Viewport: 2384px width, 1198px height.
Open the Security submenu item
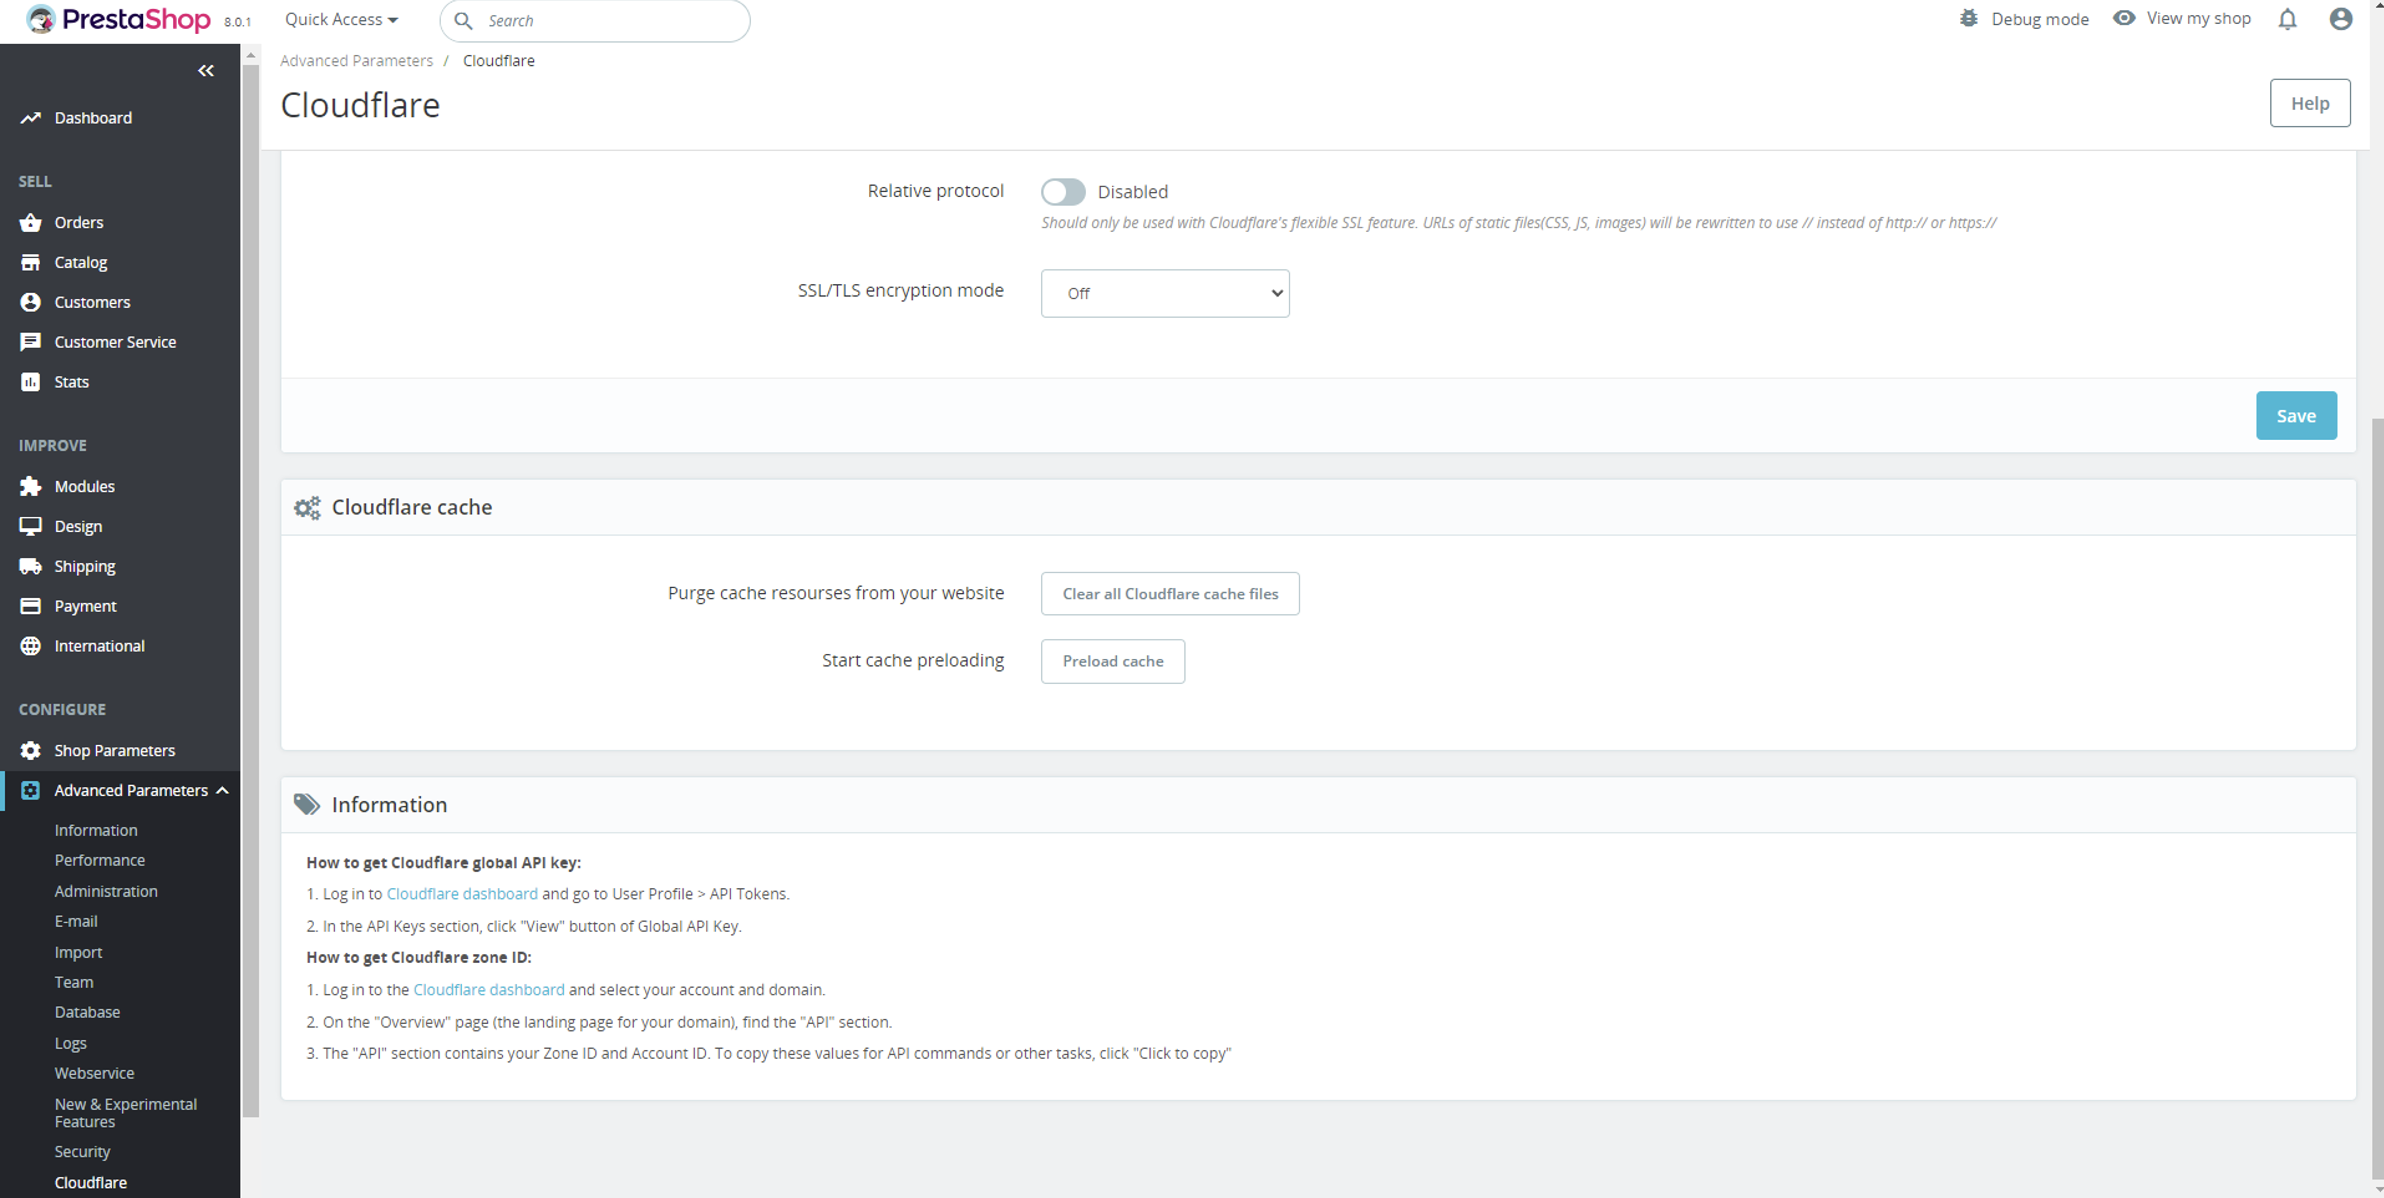(82, 1152)
